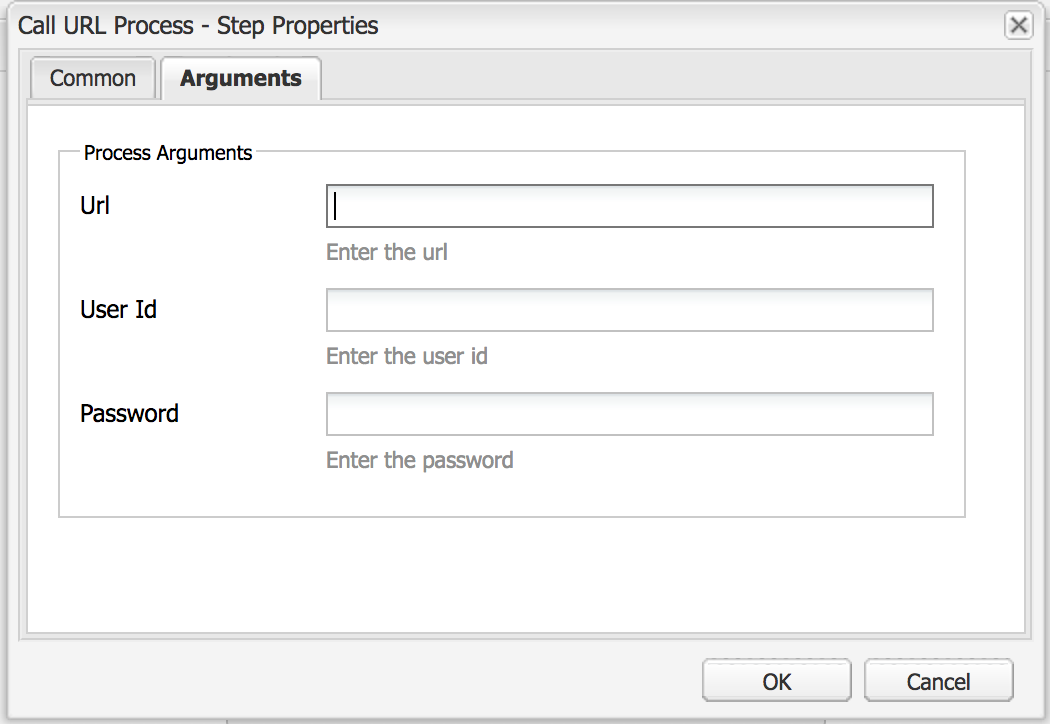Click the 'Enter the url' hint text
Image resolution: width=1050 pixels, height=724 pixels.
[387, 252]
